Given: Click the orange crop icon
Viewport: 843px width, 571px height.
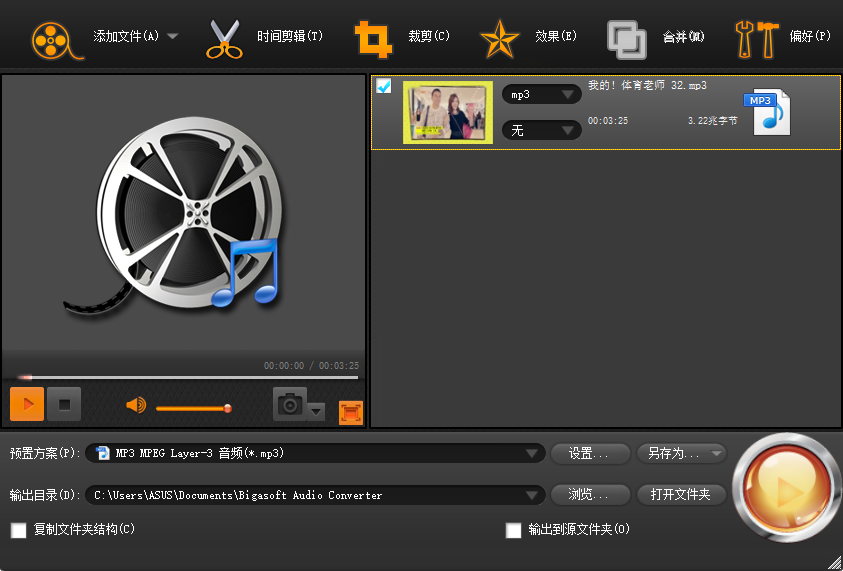Looking at the screenshot, I should [373, 39].
